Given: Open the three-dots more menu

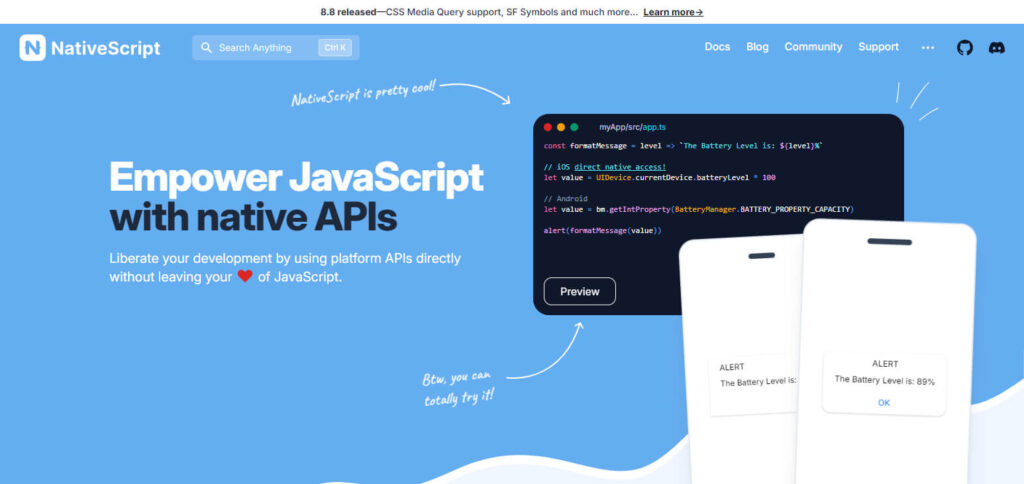Looking at the screenshot, I should pos(927,48).
